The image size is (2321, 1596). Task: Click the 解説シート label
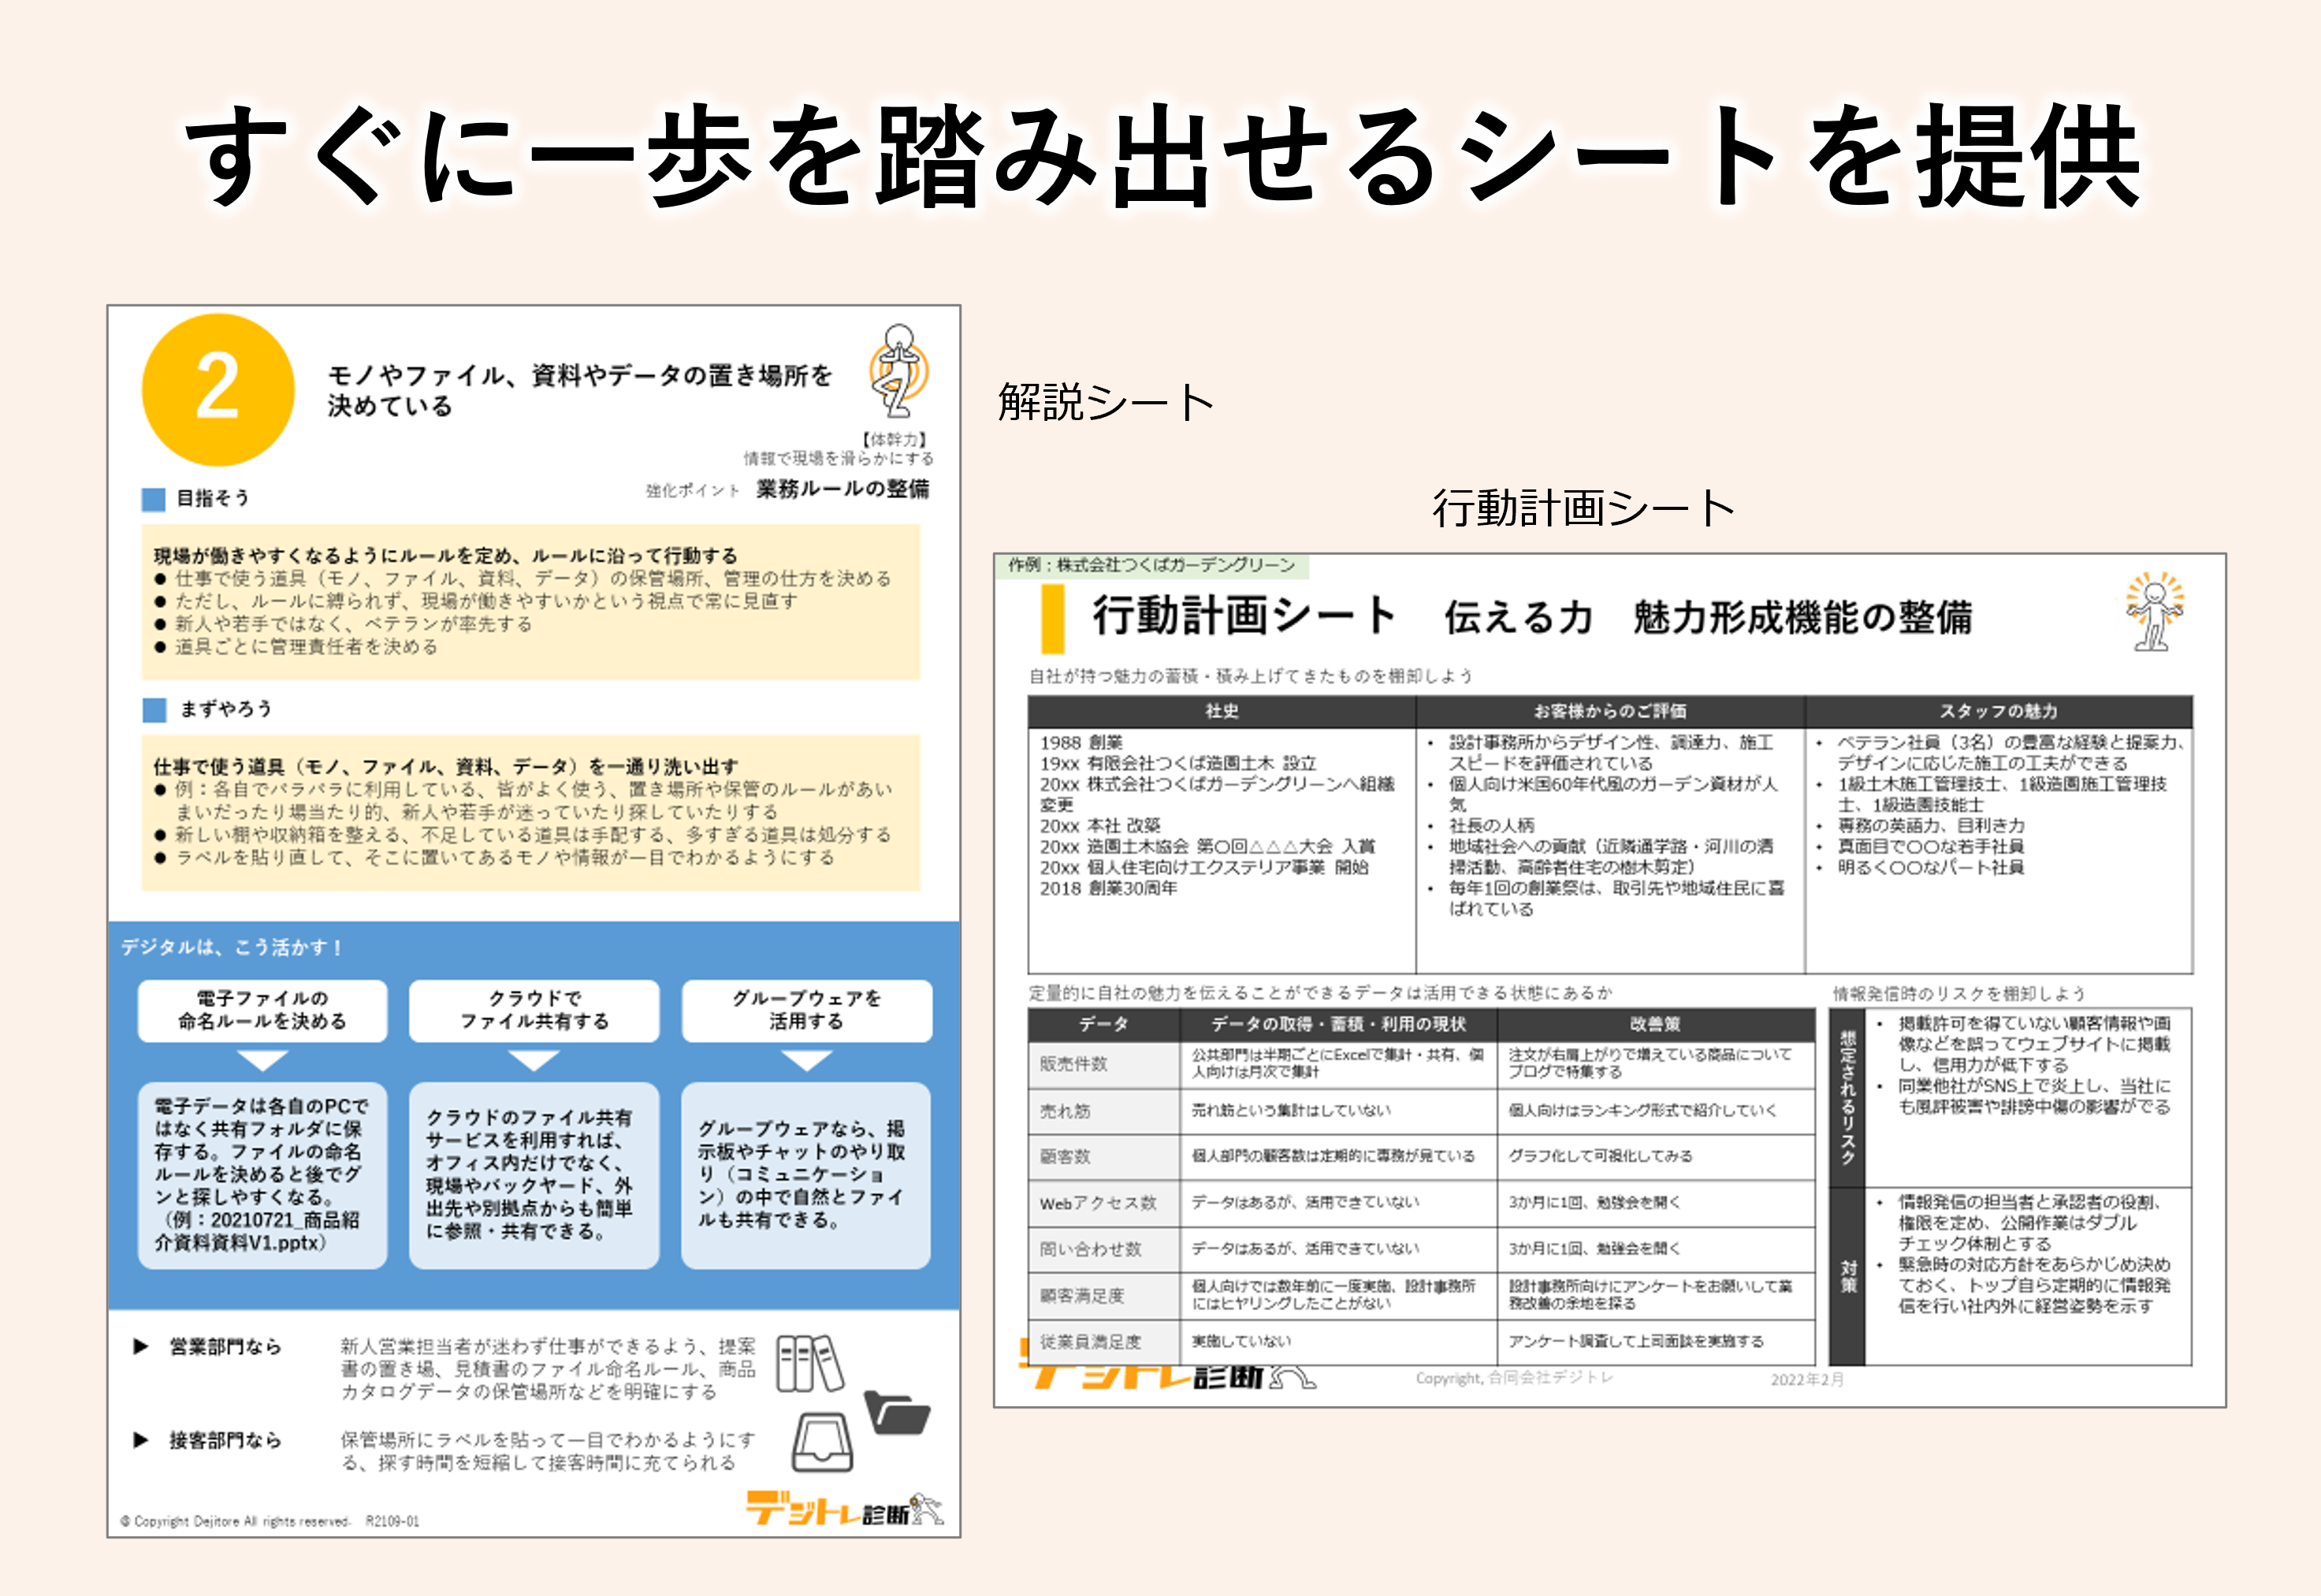click(x=1105, y=402)
